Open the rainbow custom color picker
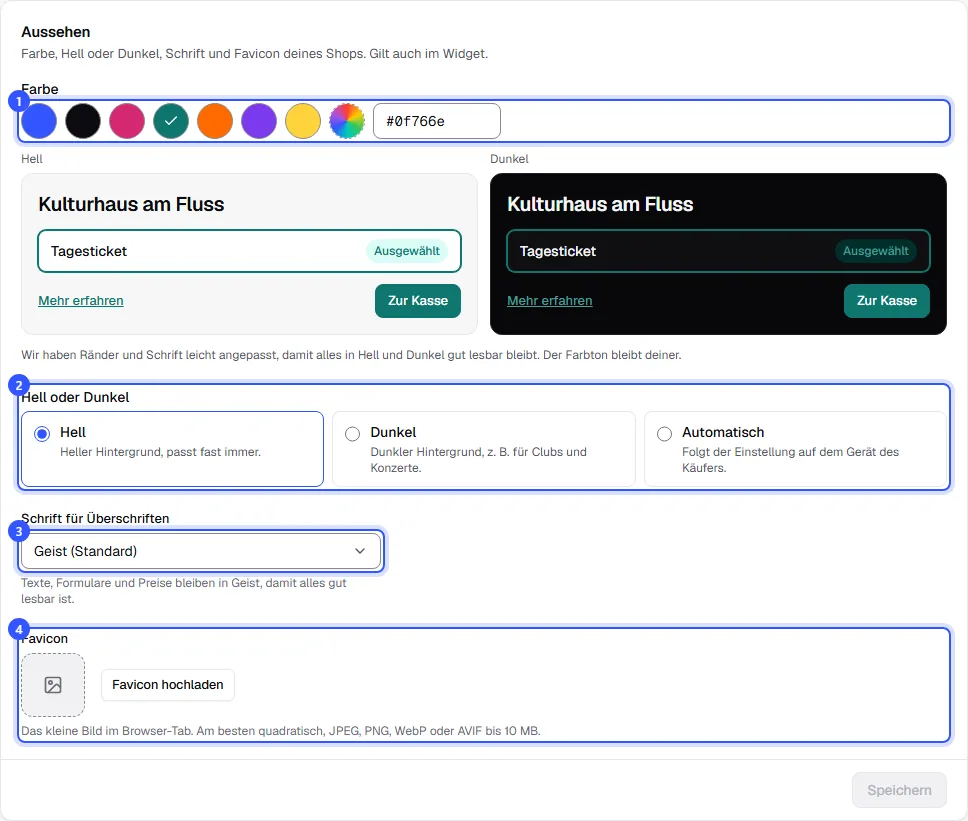968x821 pixels. tap(347, 121)
